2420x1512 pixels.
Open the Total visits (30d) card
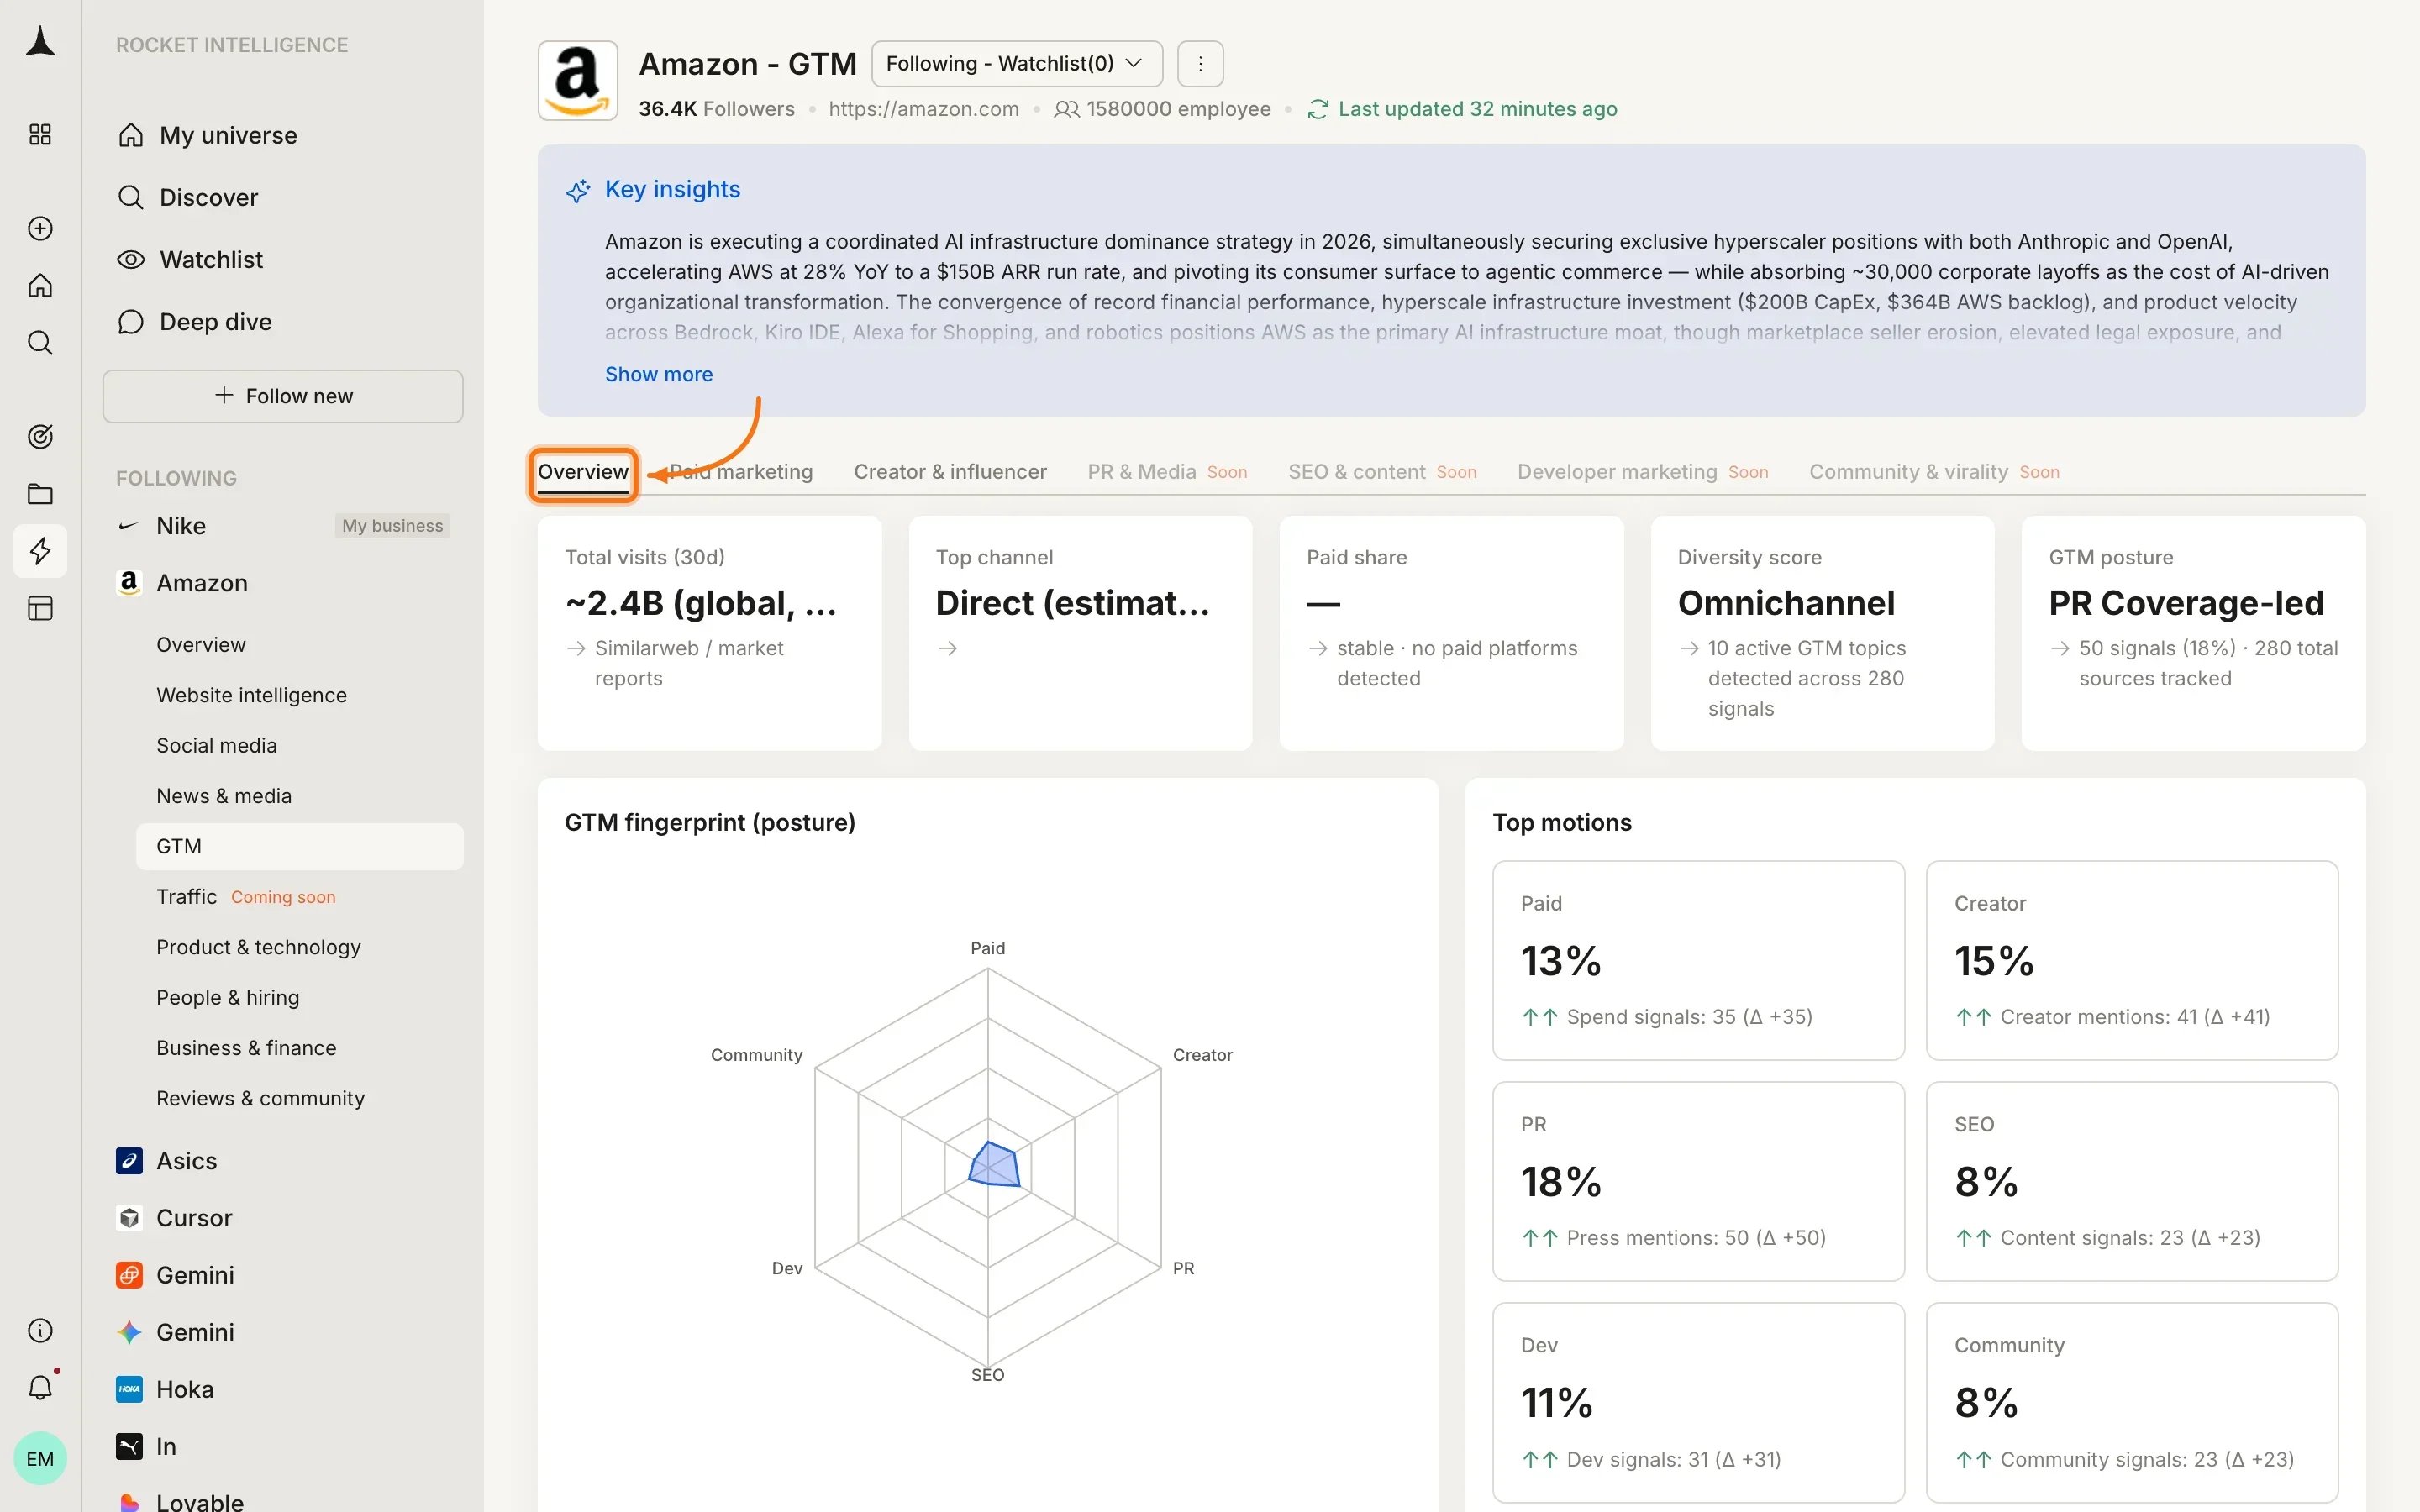pyautogui.click(x=710, y=633)
